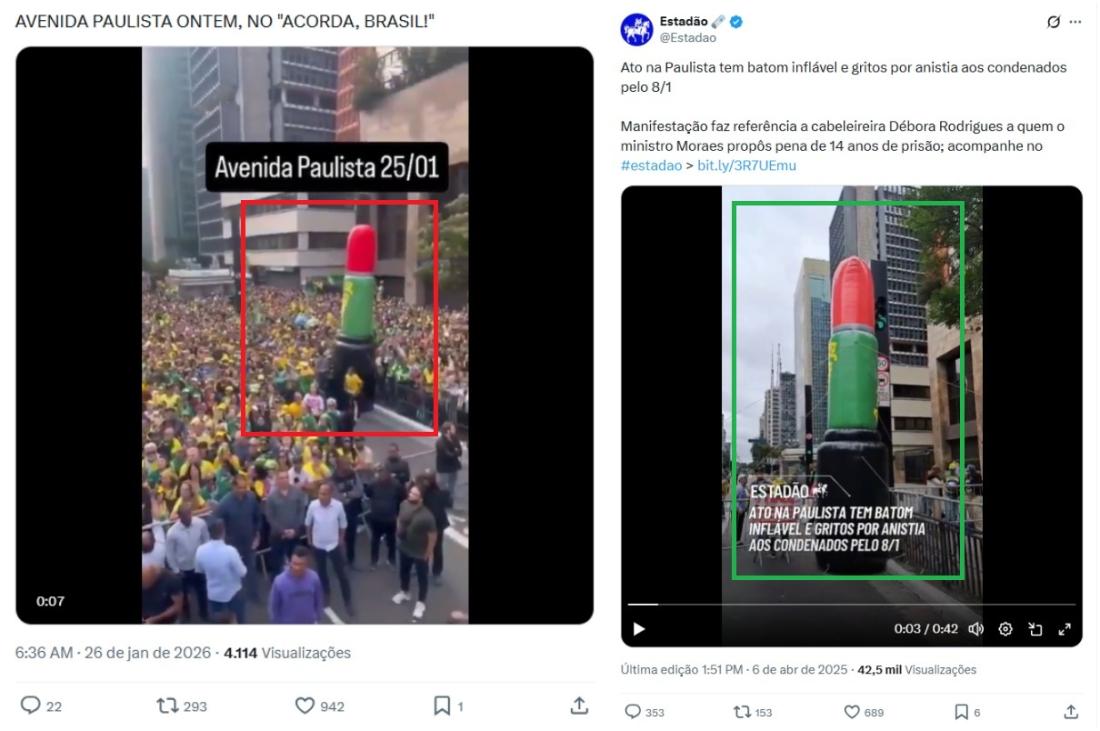
Task: Like the Estadão post with 689 likes
Action: coord(851,711)
